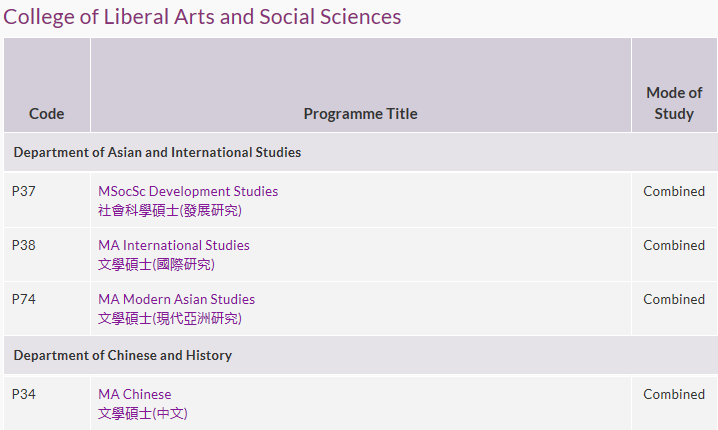This screenshot has height=430, width=718.
Task: Click the Department of Asian and International Studies row
Action: [x=360, y=152]
